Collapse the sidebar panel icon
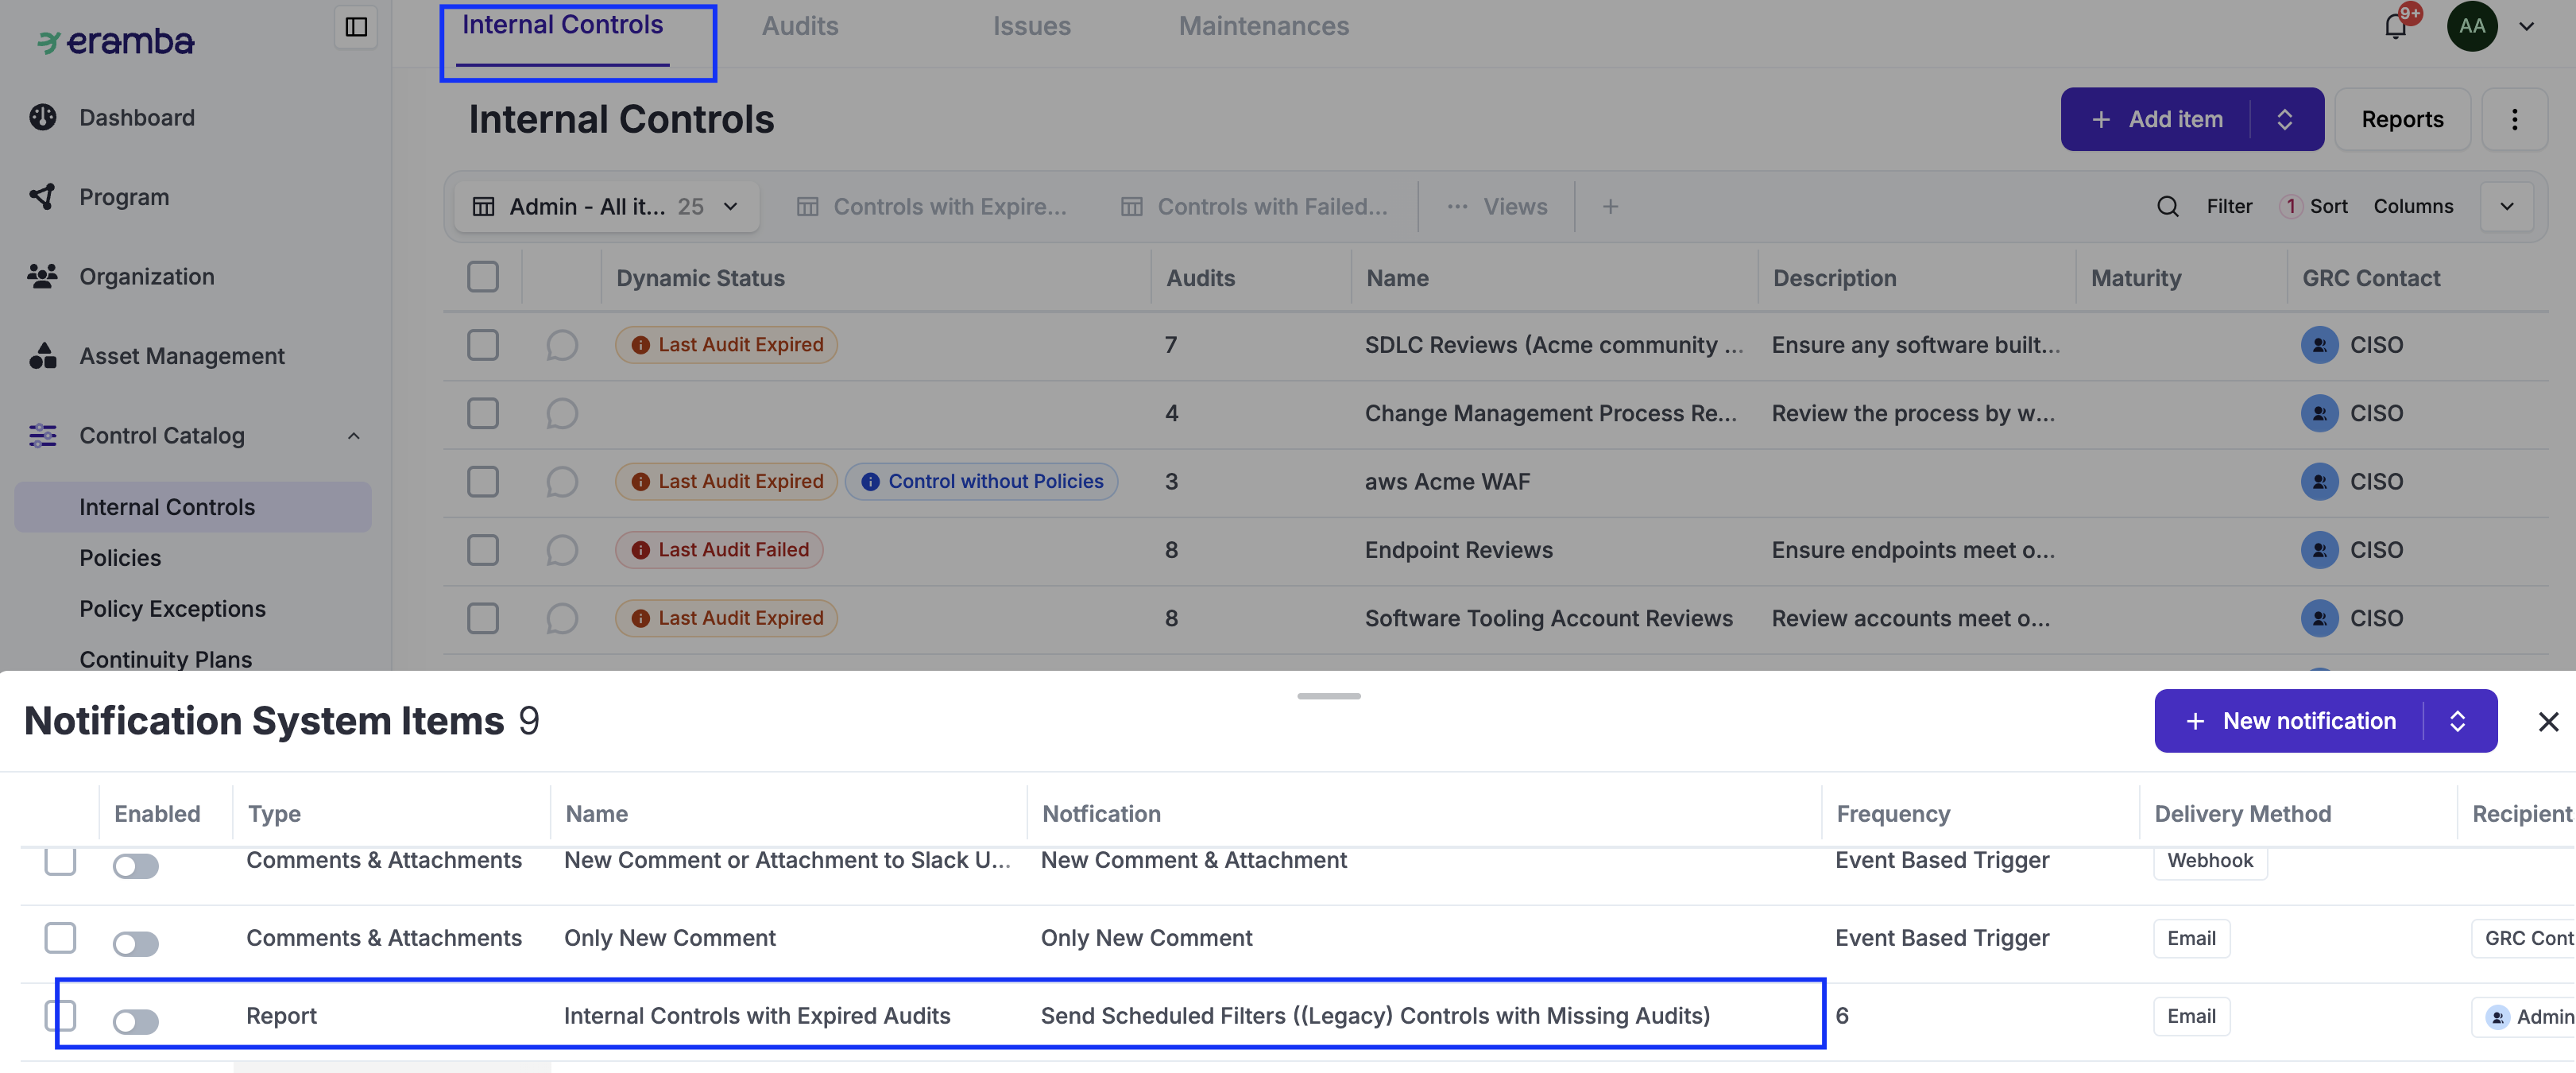Viewport: 2576px width, 1073px height. point(356,27)
